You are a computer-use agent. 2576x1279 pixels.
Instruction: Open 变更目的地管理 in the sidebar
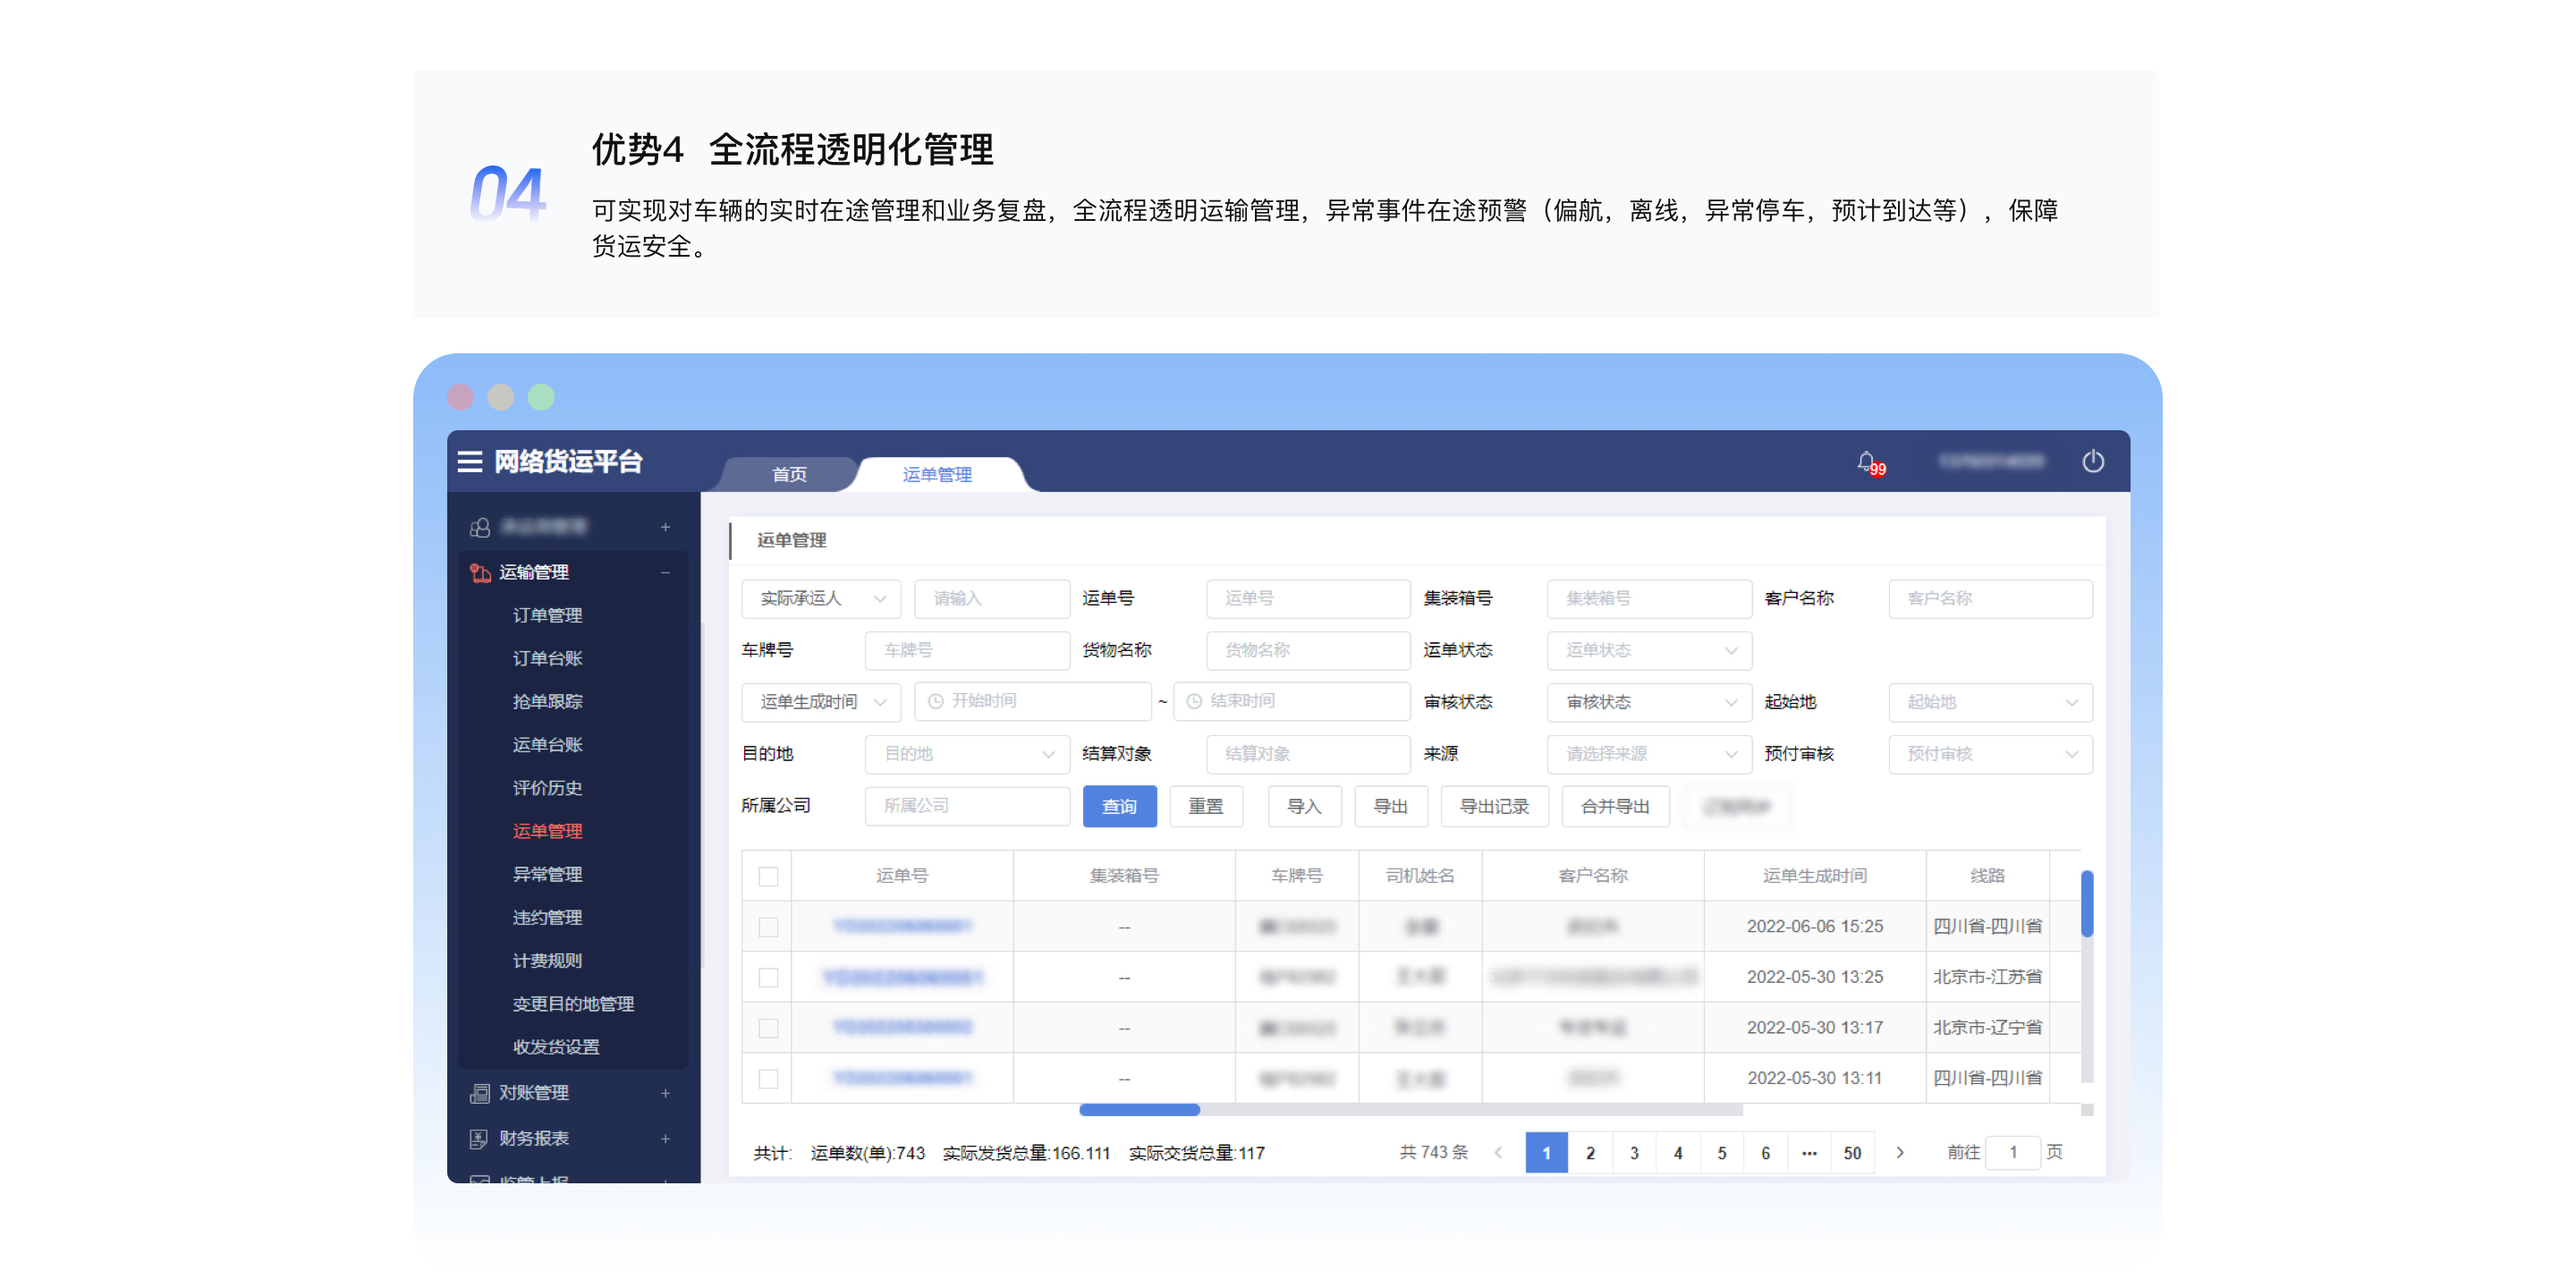click(573, 1004)
